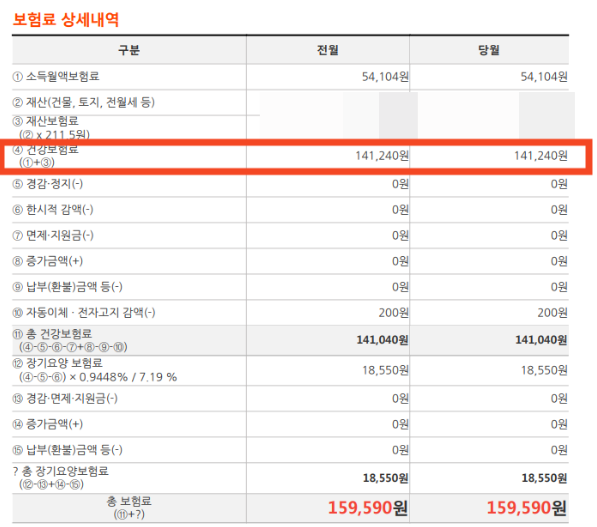Click 당월 0원 in ⑨ 납부(환불)금액 row

pyautogui.click(x=559, y=287)
